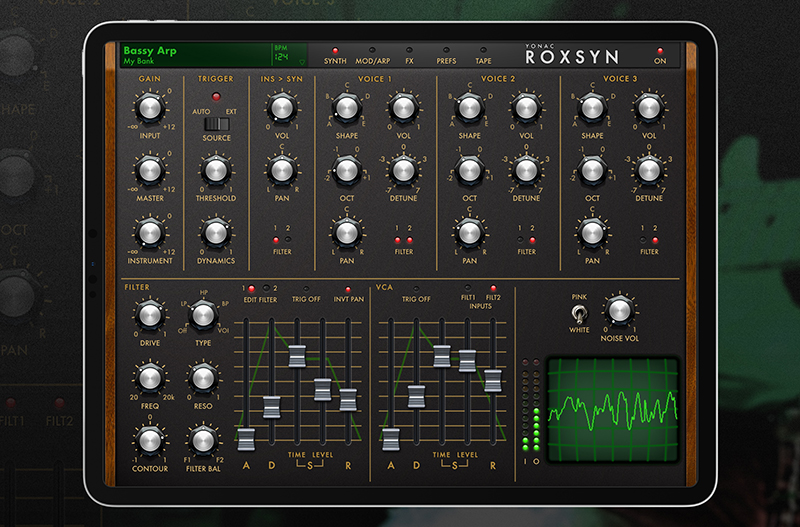The width and height of the screenshot is (800, 527).
Task: Click the filter envelope attack slider
Action: tap(246, 439)
